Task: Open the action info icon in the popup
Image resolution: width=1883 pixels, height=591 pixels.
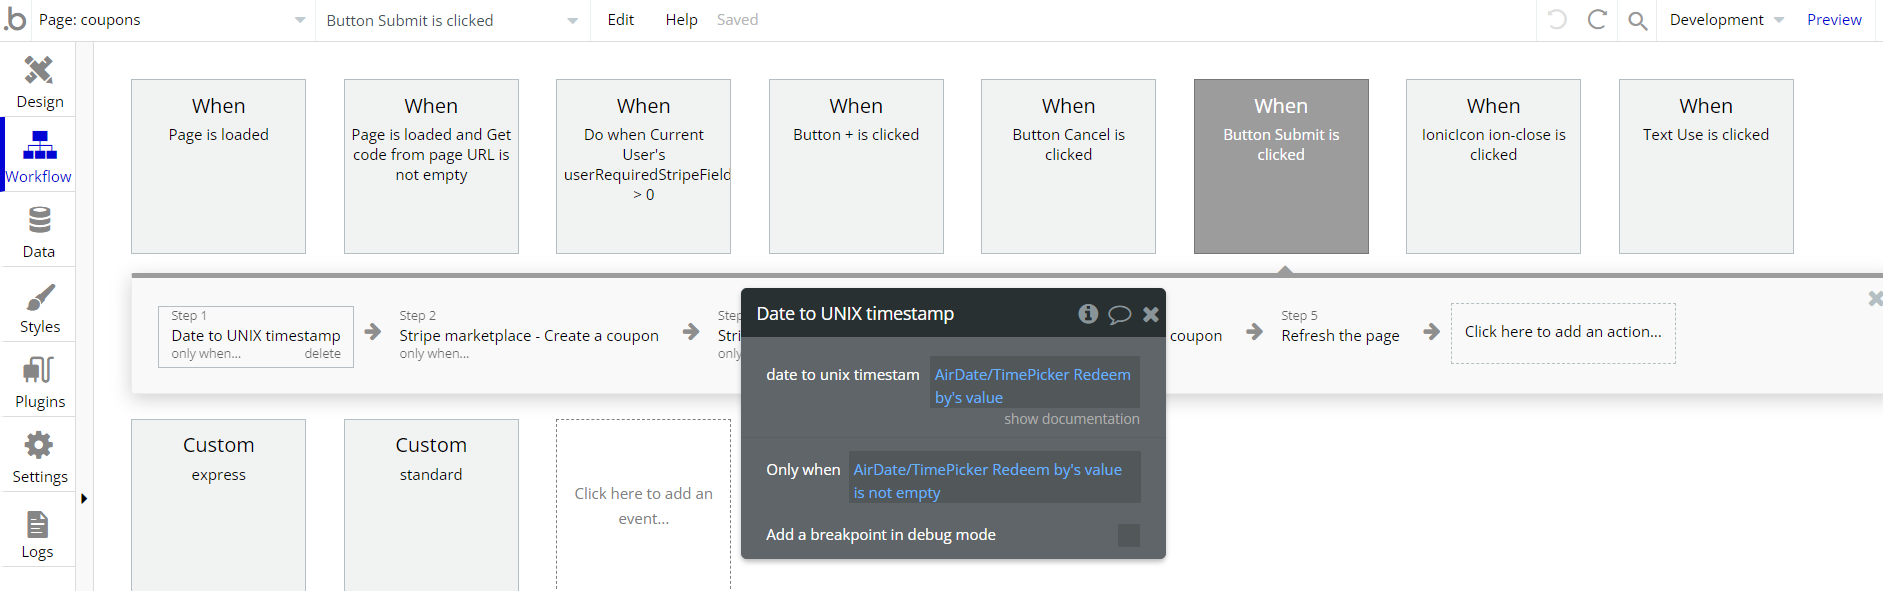Action: [1088, 314]
